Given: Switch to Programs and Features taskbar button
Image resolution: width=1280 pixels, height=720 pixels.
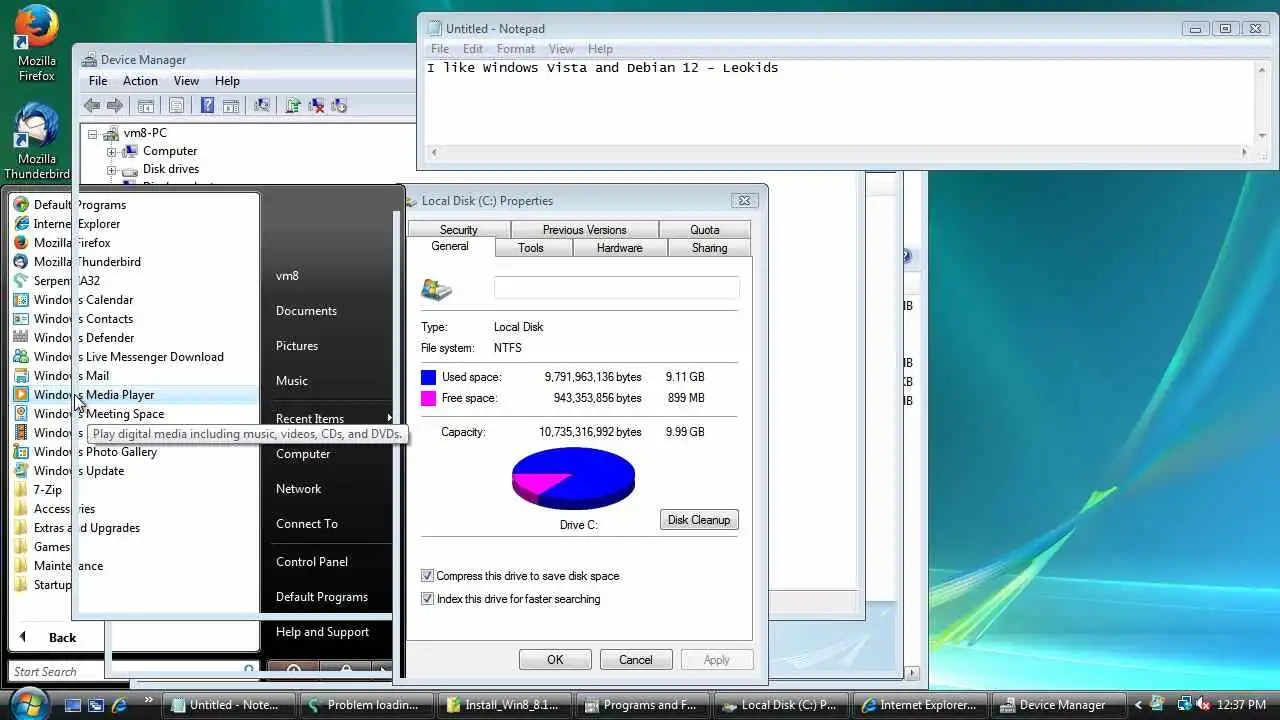Looking at the screenshot, I should click(x=644, y=705).
